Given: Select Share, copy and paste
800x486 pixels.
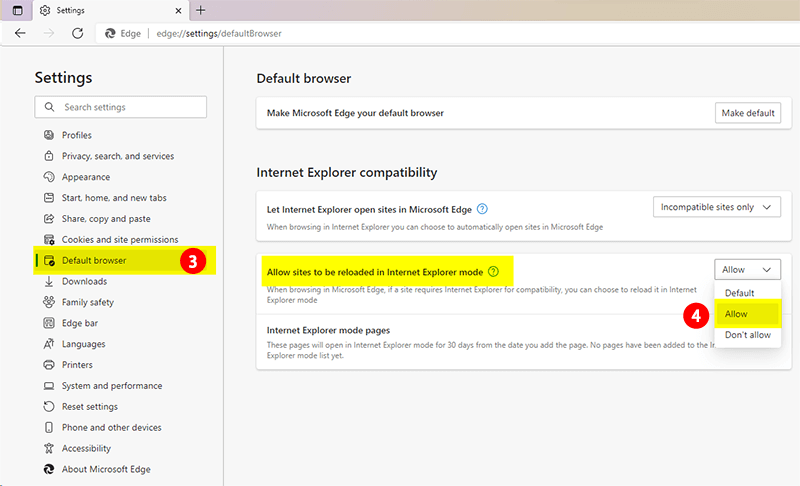Looking at the screenshot, I should point(106,219).
